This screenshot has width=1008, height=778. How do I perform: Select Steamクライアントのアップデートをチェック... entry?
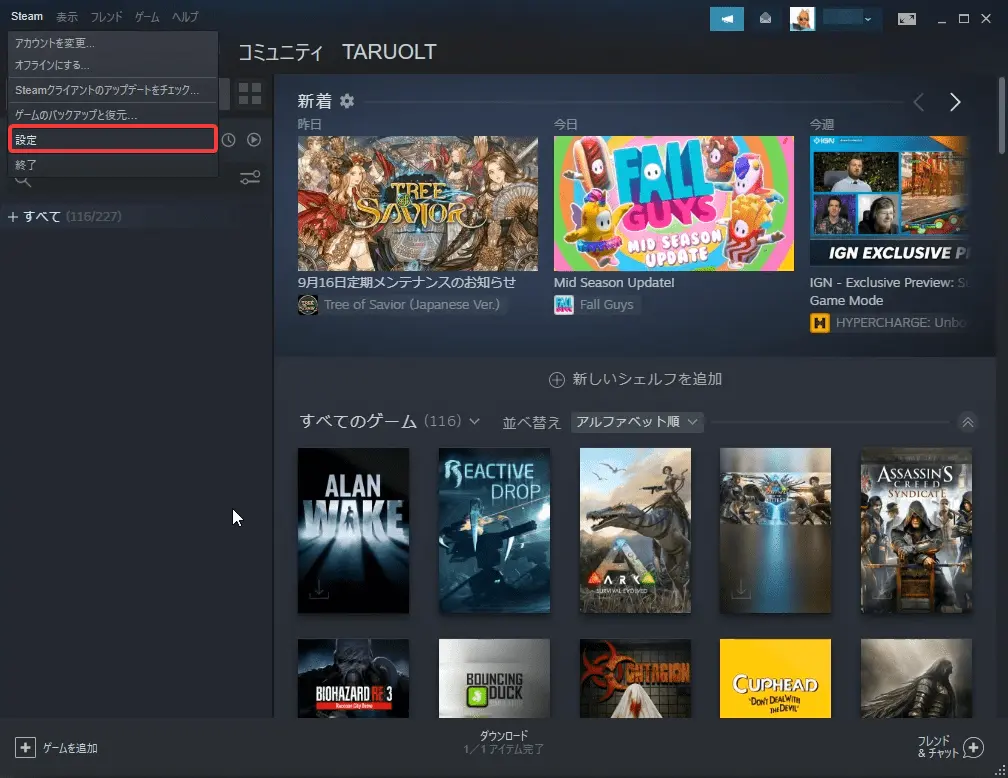point(112,90)
